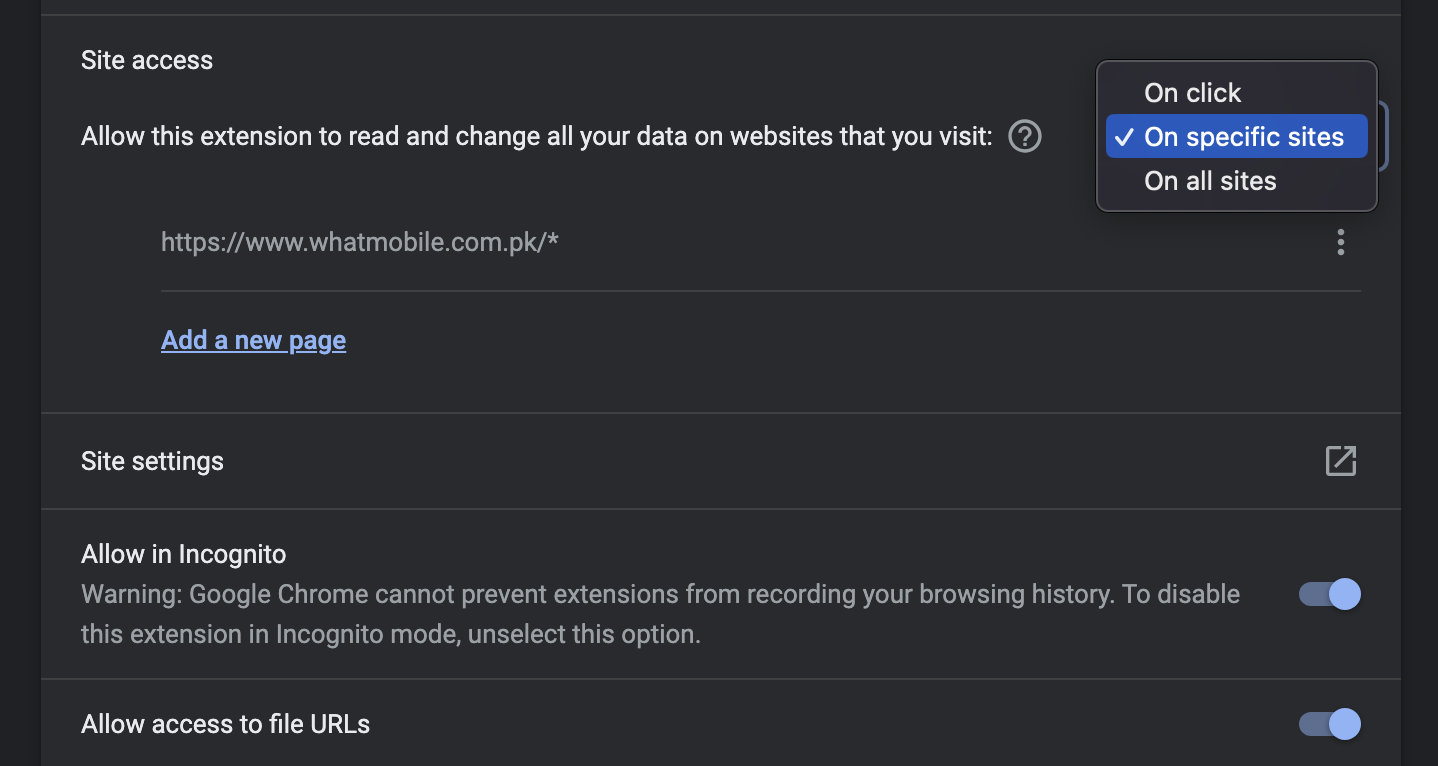Image resolution: width=1438 pixels, height=766 pixels.
Task: Turn off Allow access to file URLs
Action: [x=1329, y=724]
